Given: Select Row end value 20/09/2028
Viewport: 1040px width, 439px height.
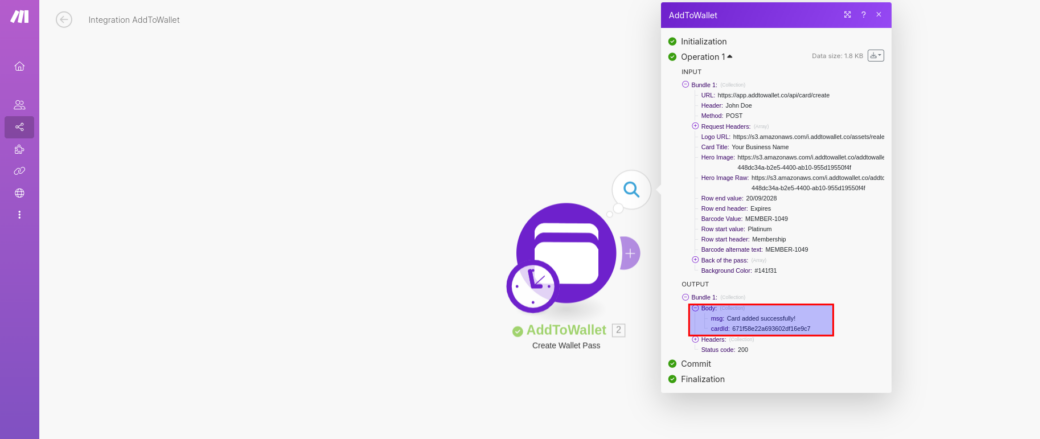Looking at the screenshot, I should click(761, 198).
